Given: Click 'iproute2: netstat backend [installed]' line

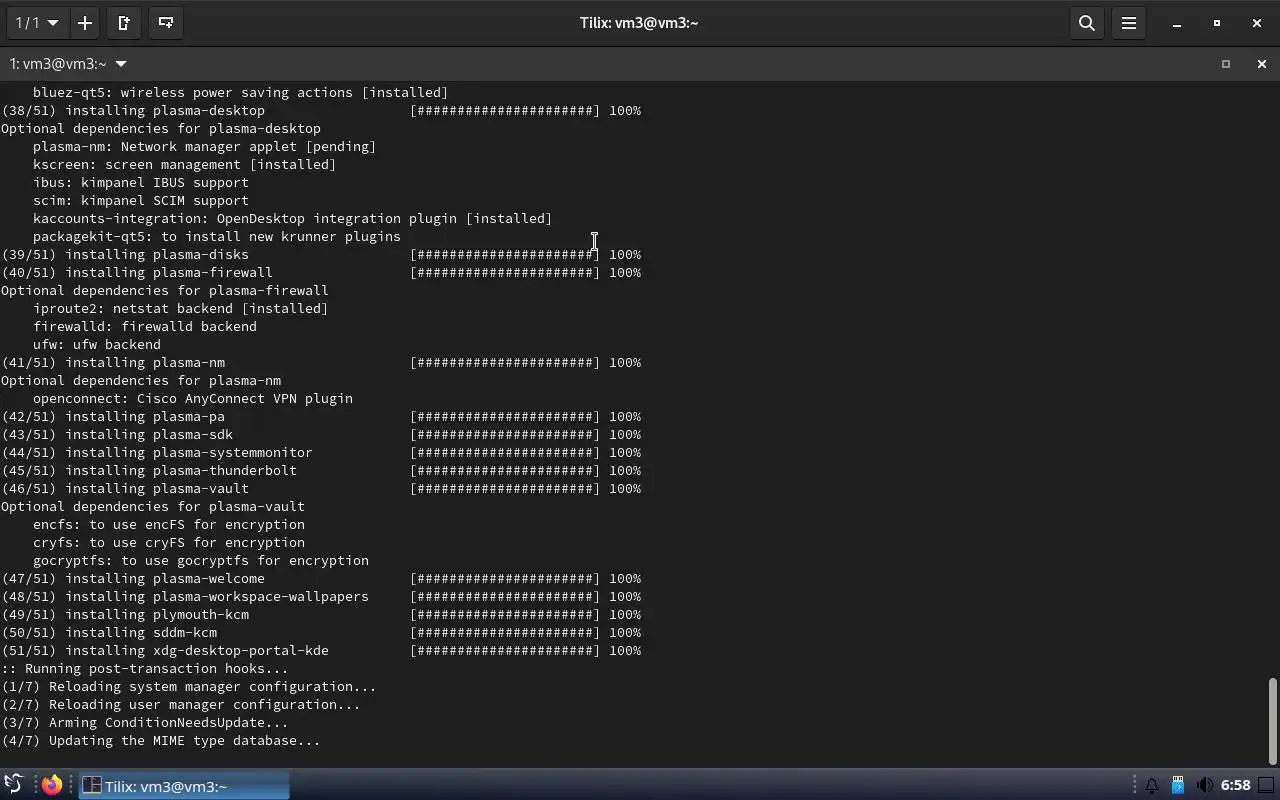Looking at the screenshot, I should (181, 309).
